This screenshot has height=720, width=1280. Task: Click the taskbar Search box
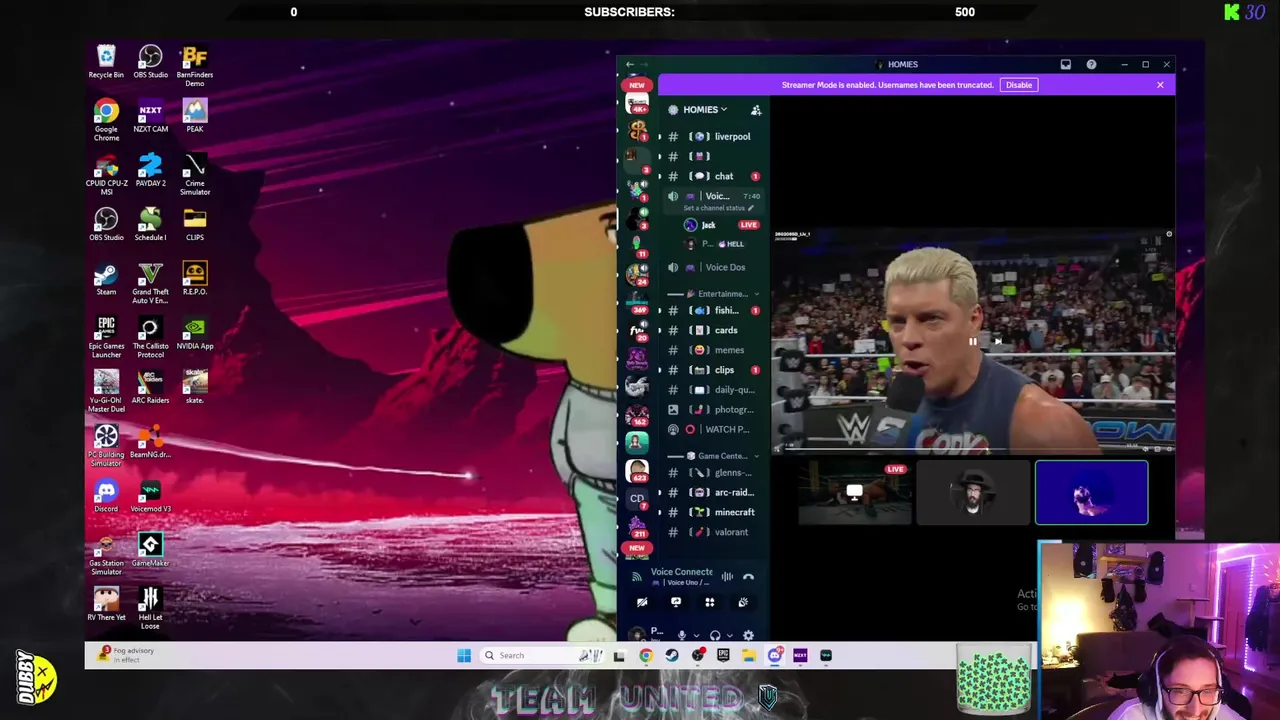[543, 656]
